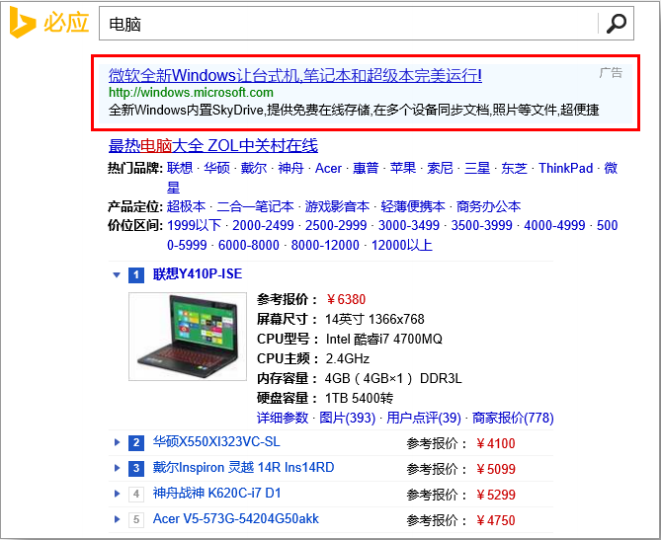Click the ¥6380 reference price
Viewport: 661px width, 540px height.
pyautogui.click(x=346, y=299)
